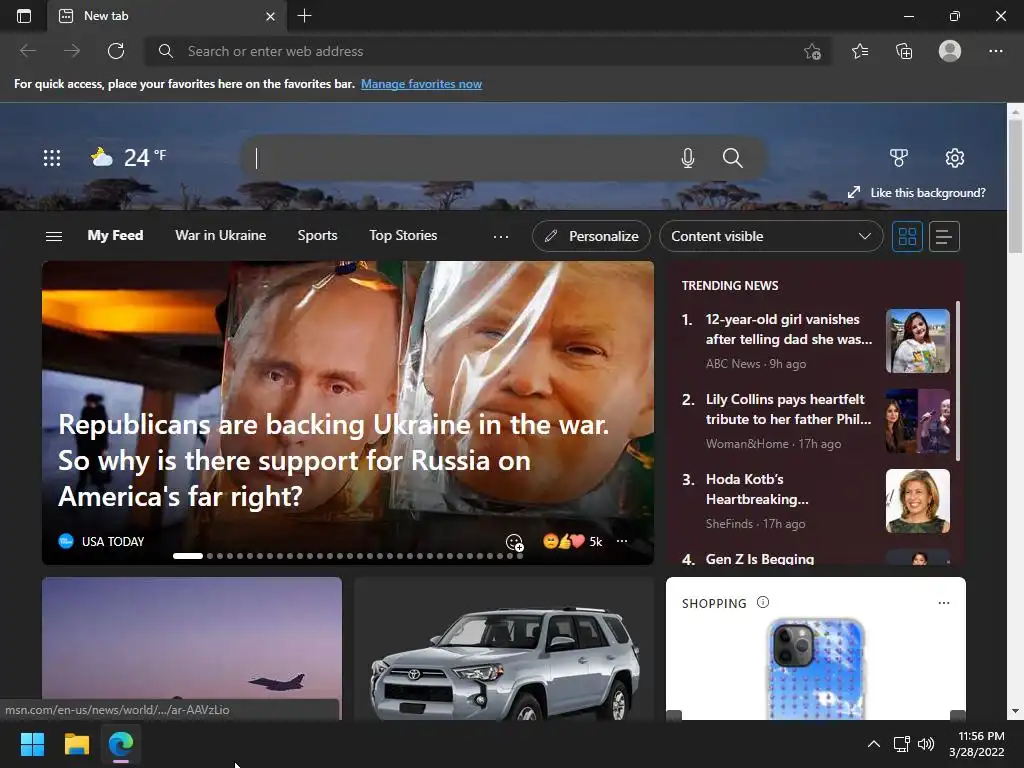Open the Collections icon

pos(904,51)
